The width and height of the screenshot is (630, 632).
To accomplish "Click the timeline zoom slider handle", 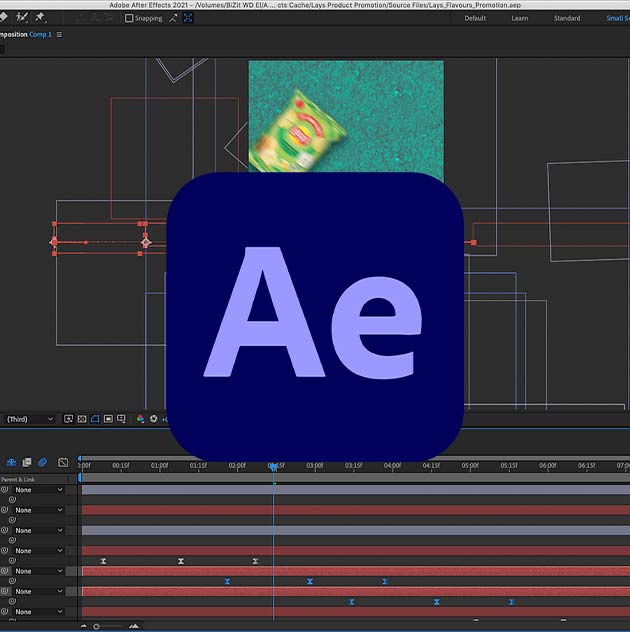I will pos(96,626).
